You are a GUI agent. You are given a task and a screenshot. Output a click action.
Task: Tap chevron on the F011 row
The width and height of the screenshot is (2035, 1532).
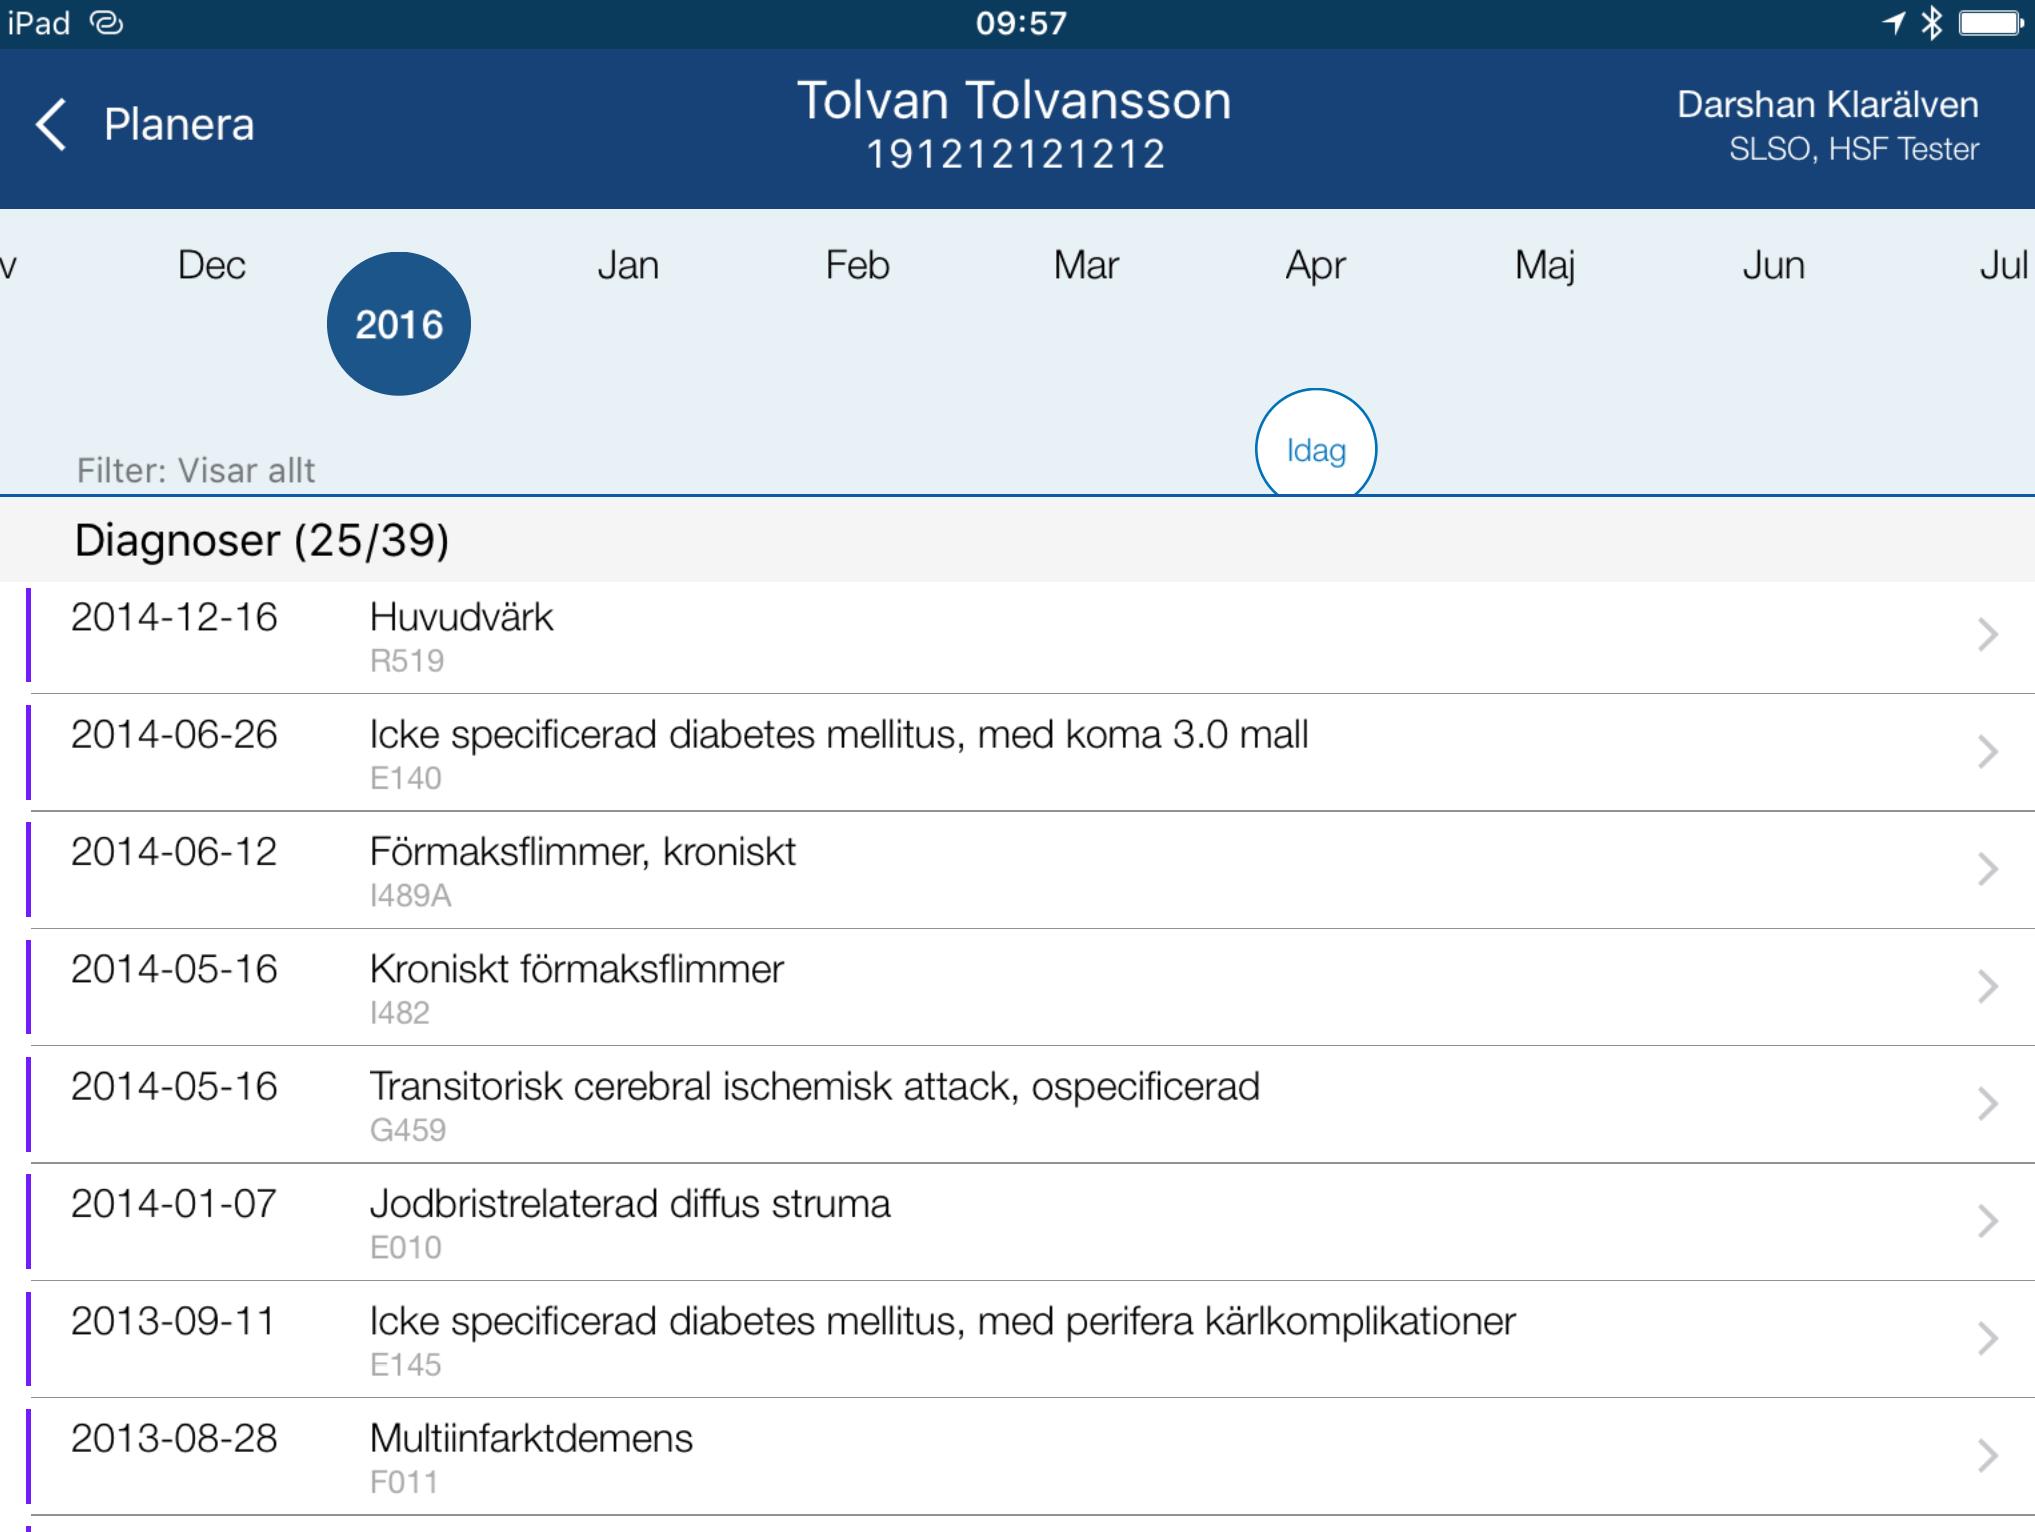1988,1455
